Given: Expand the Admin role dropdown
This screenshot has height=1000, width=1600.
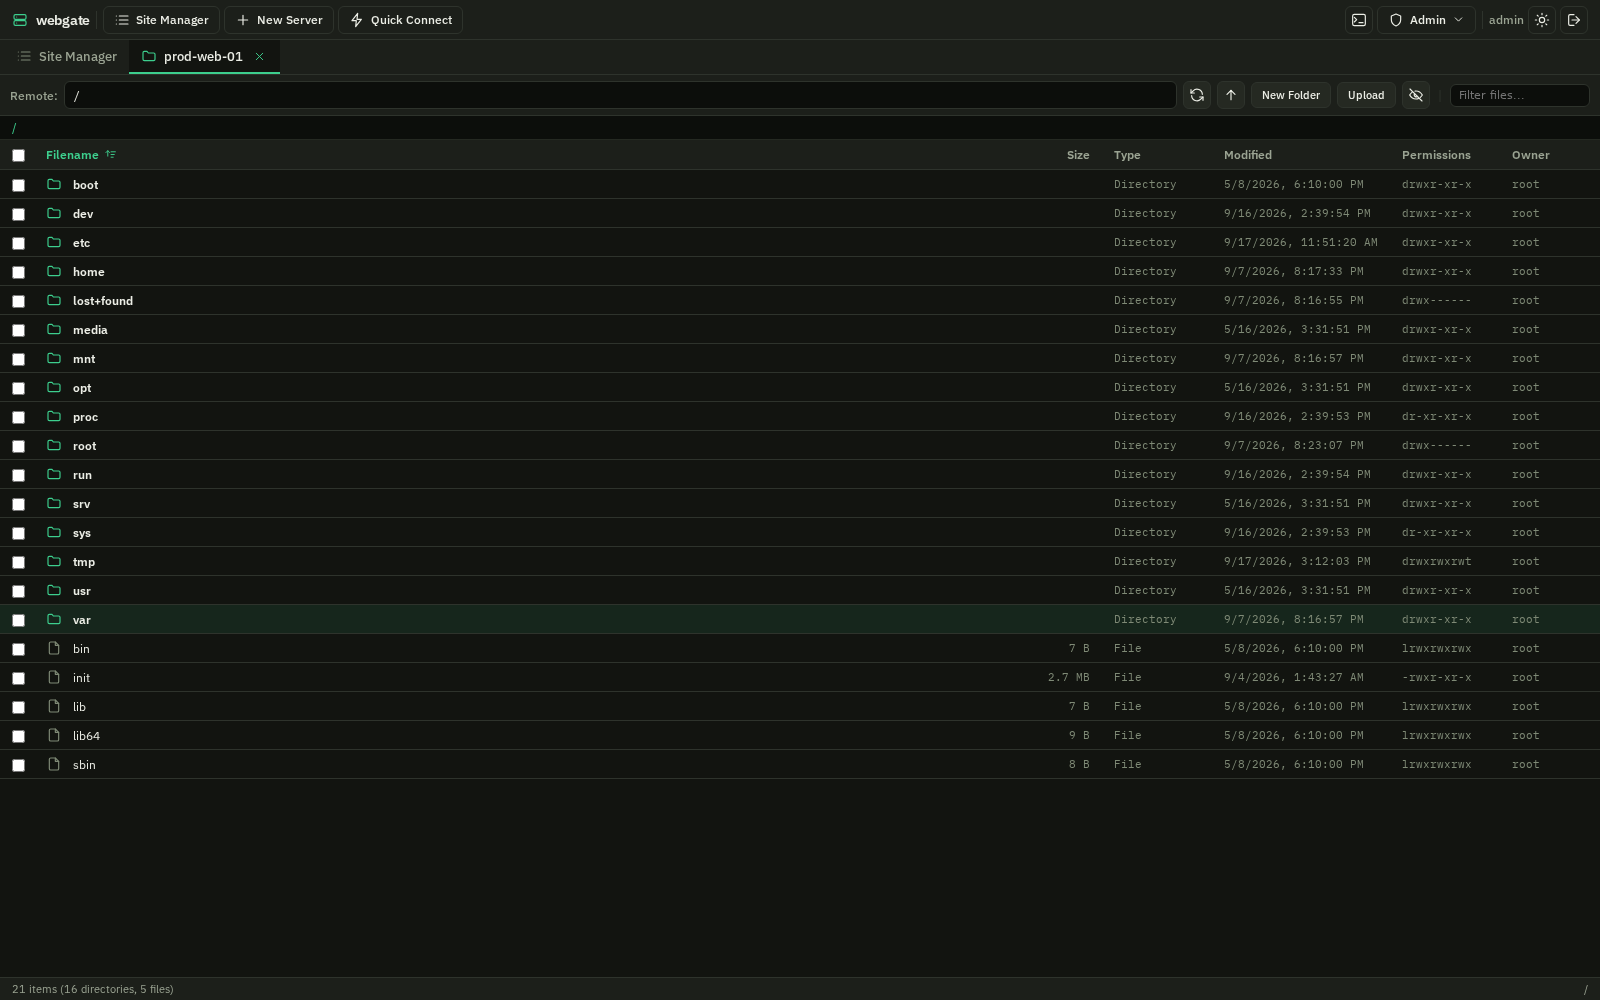Looking at the screenshot, I should click(x=1427, y=20).
